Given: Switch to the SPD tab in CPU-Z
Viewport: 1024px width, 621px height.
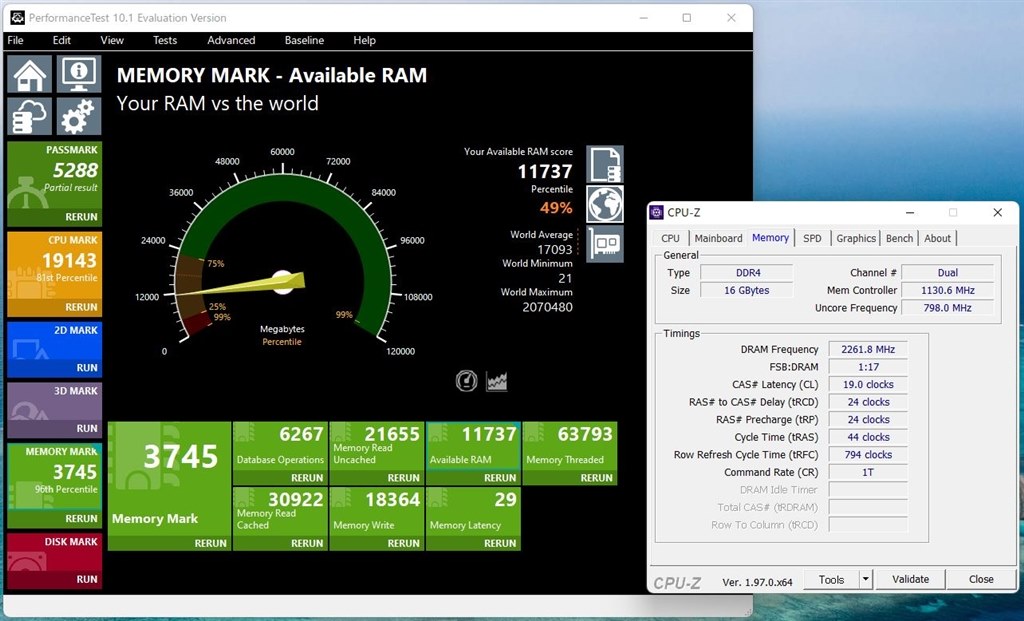Looking at the screenshot, I should 812,238.
